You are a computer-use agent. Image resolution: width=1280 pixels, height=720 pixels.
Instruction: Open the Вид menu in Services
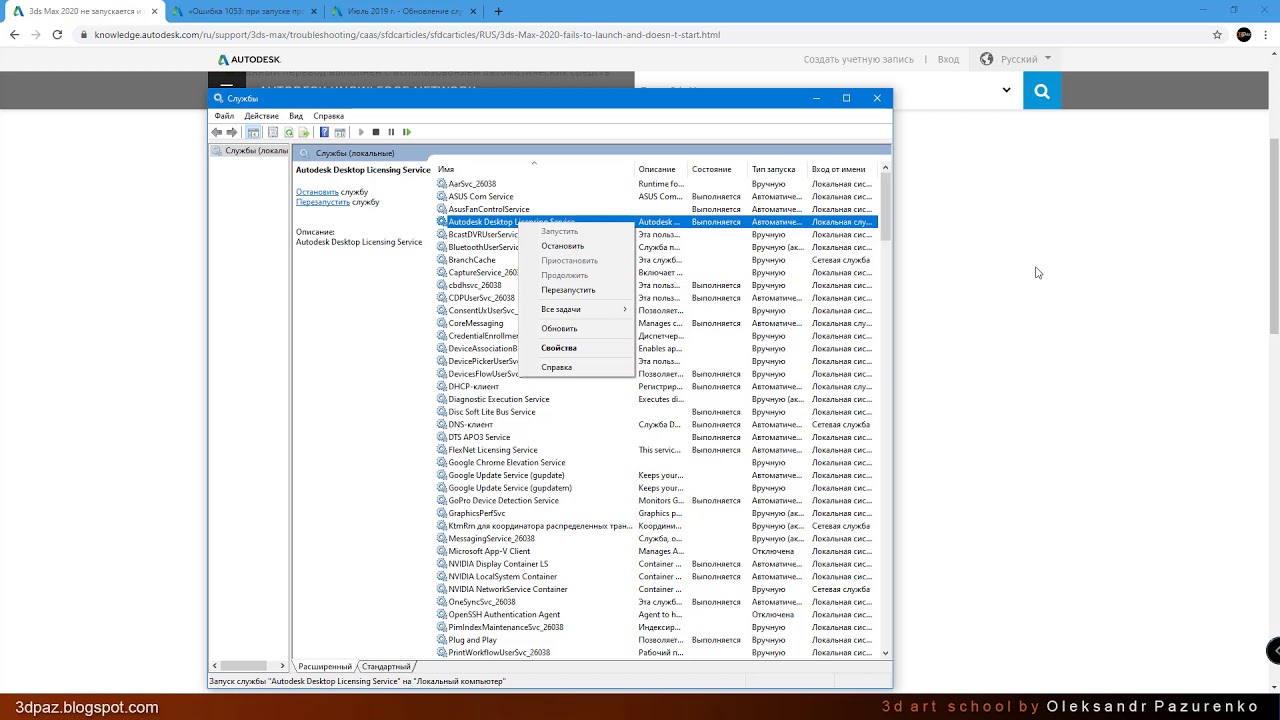coord(296,116)
